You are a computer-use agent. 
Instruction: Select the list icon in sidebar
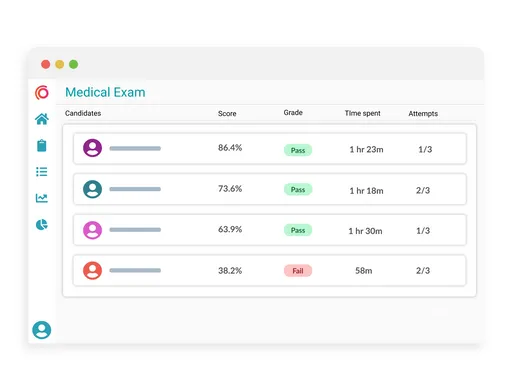(x=42, y=172)
